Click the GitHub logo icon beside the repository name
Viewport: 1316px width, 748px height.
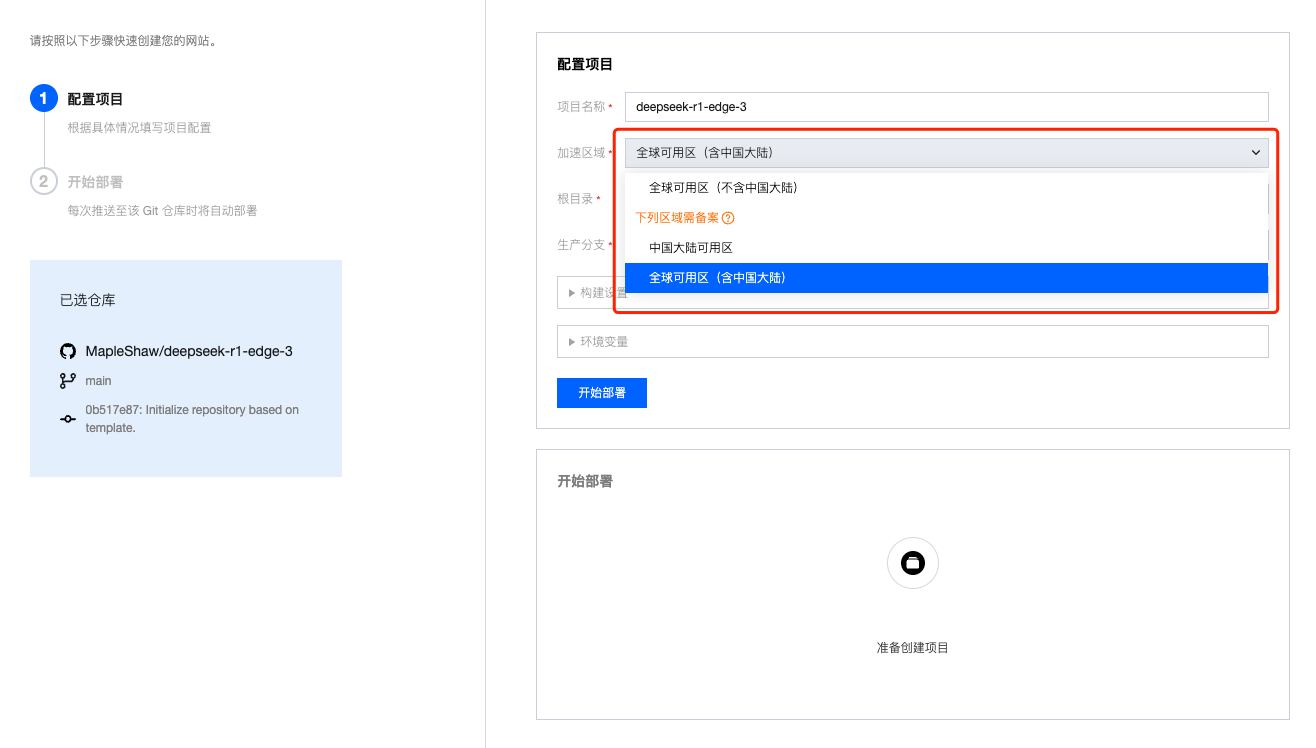[67, 350]
